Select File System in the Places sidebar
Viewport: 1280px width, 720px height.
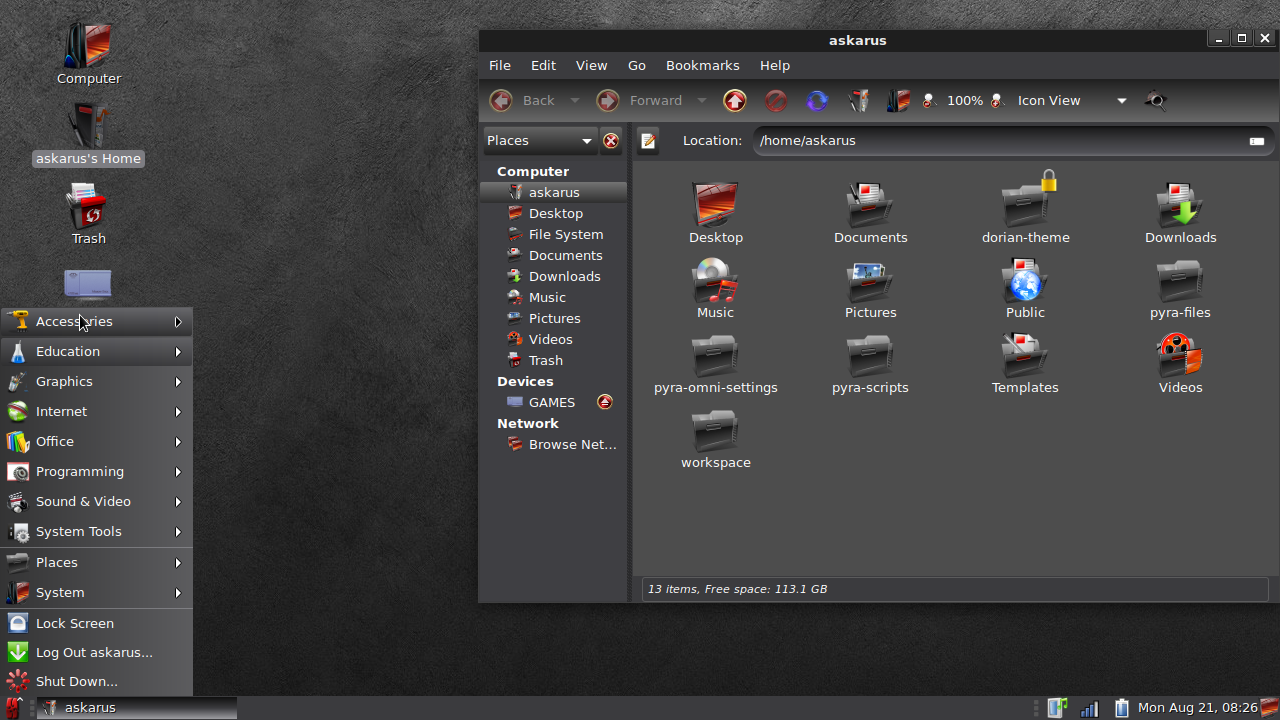point(565,235)
